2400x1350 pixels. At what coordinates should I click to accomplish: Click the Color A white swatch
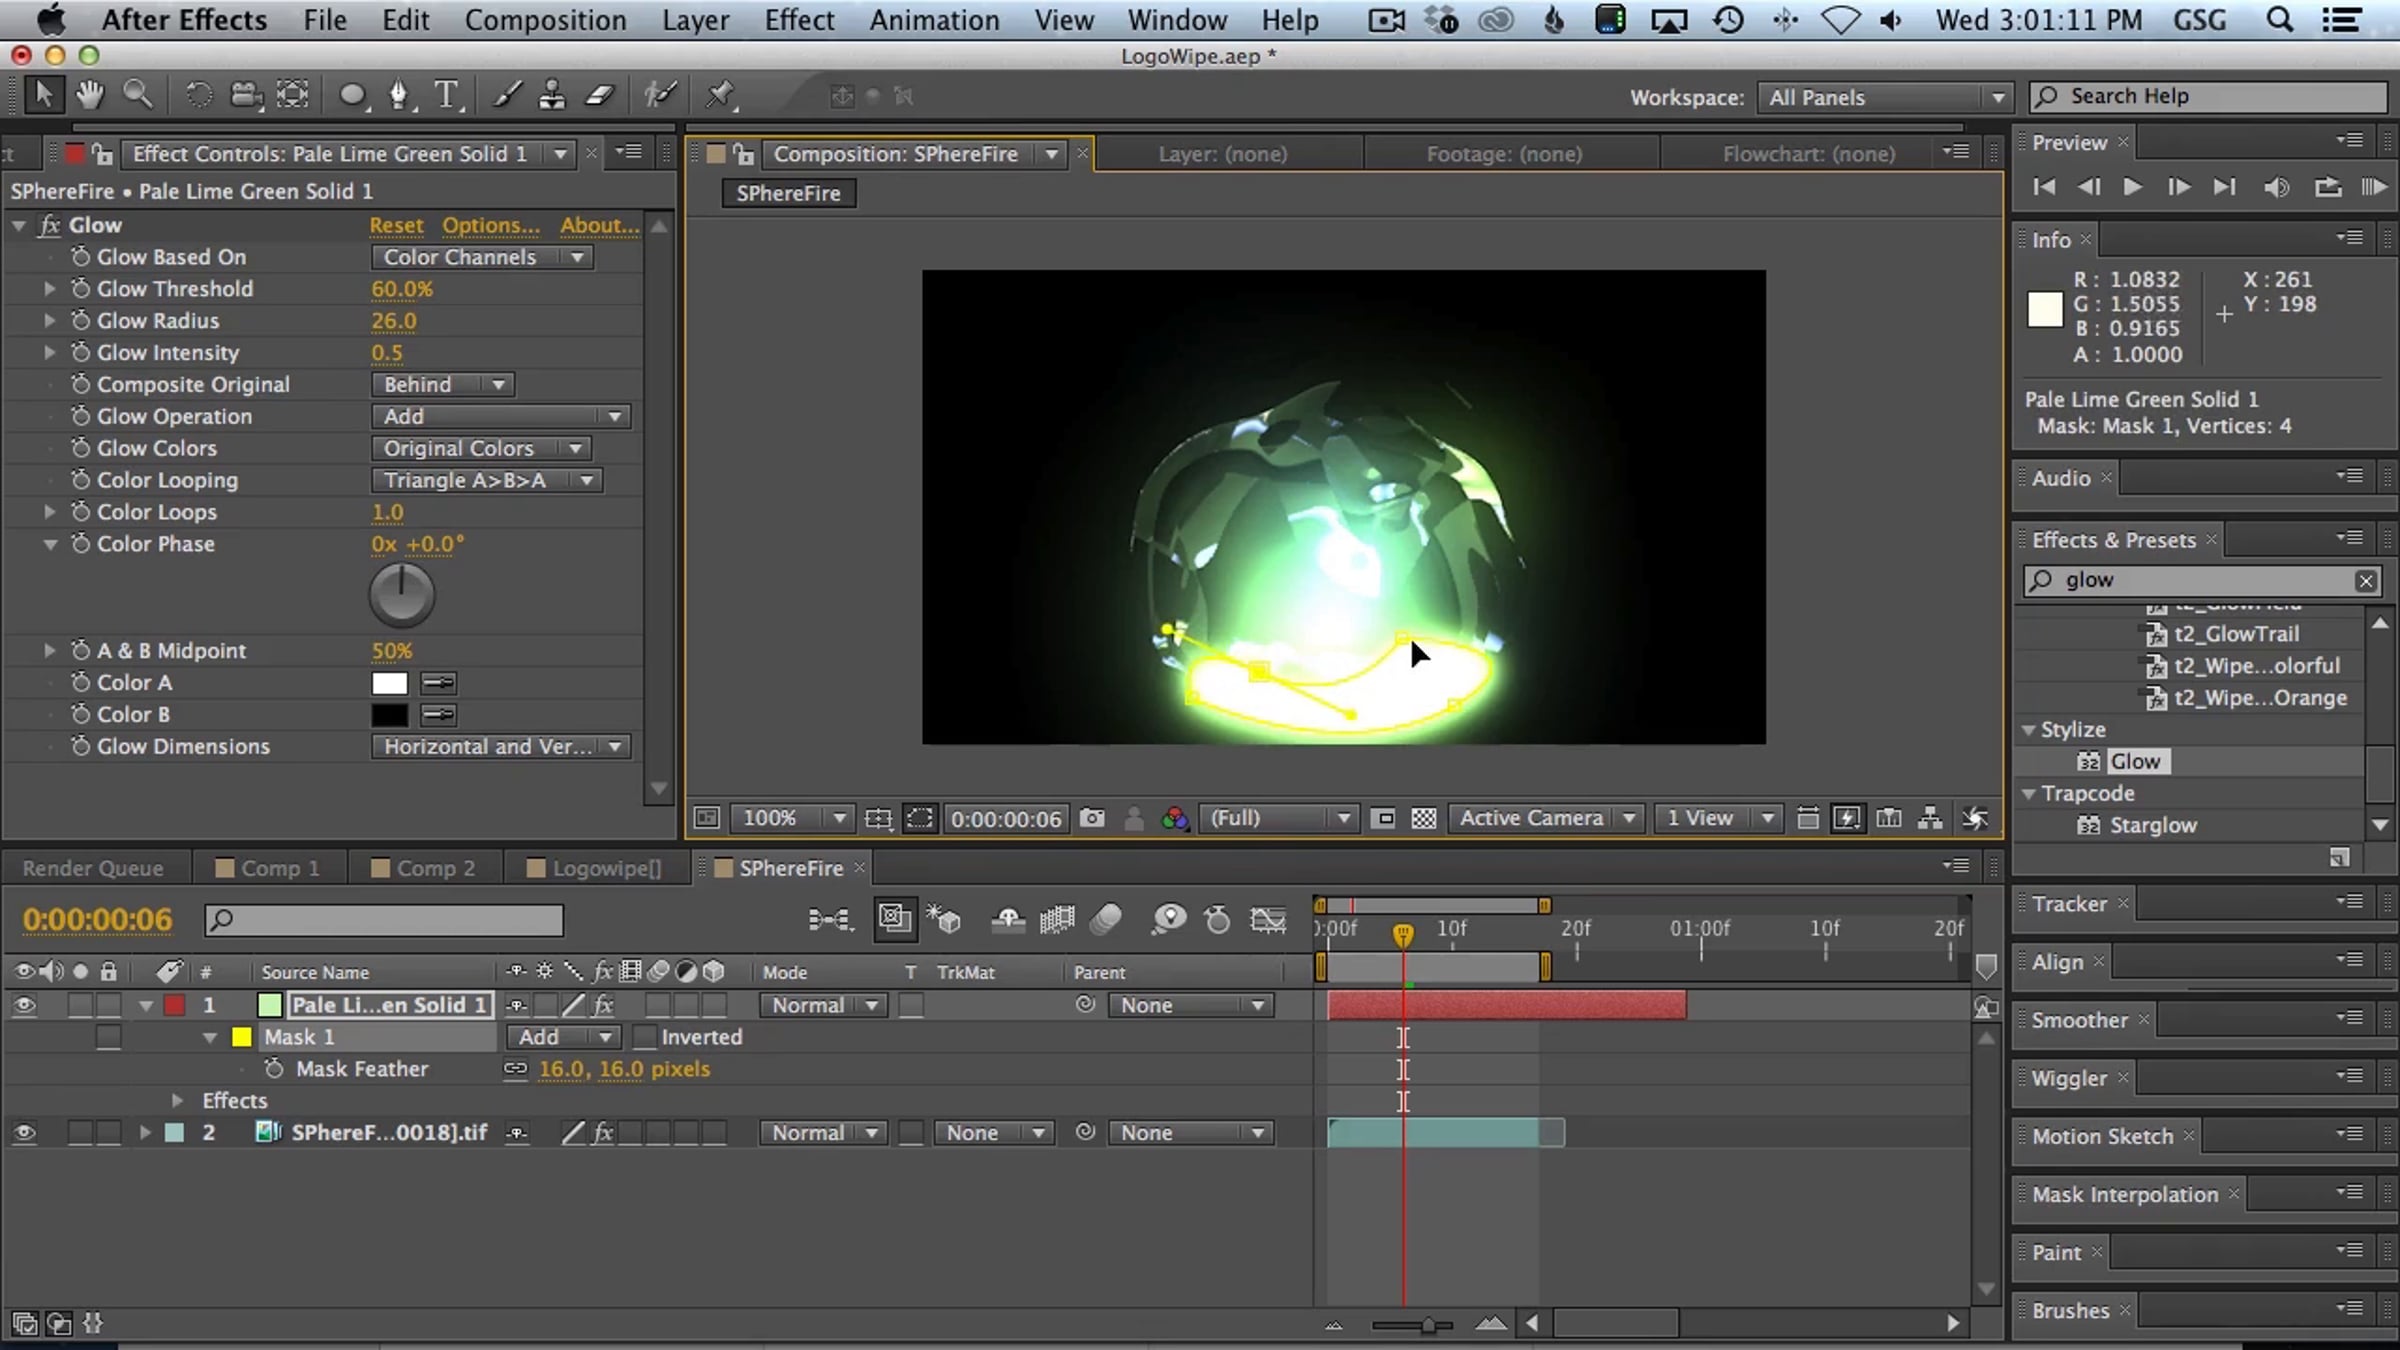click(x=390, y=683)
